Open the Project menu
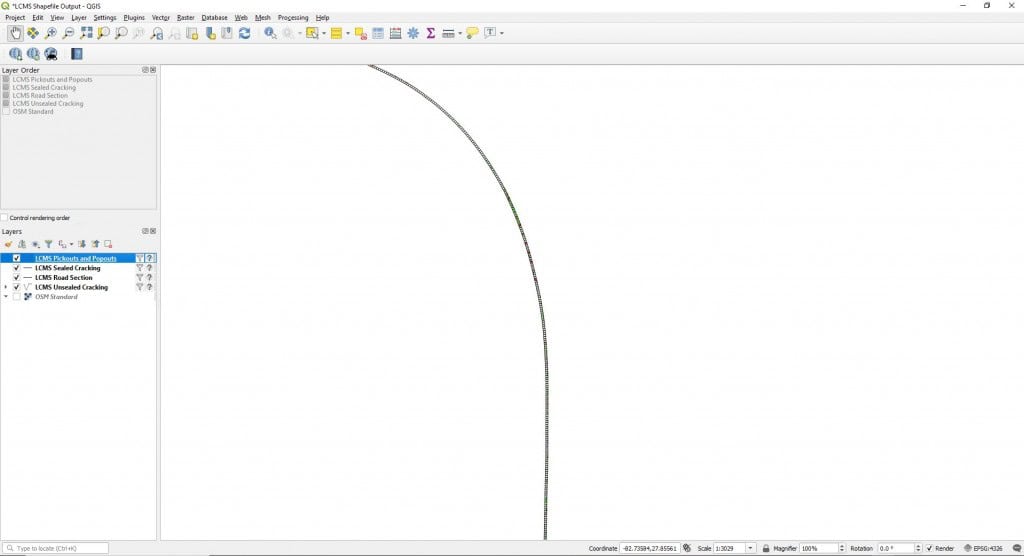This screenshot has height=556, width=1024. tap(15, 18)
